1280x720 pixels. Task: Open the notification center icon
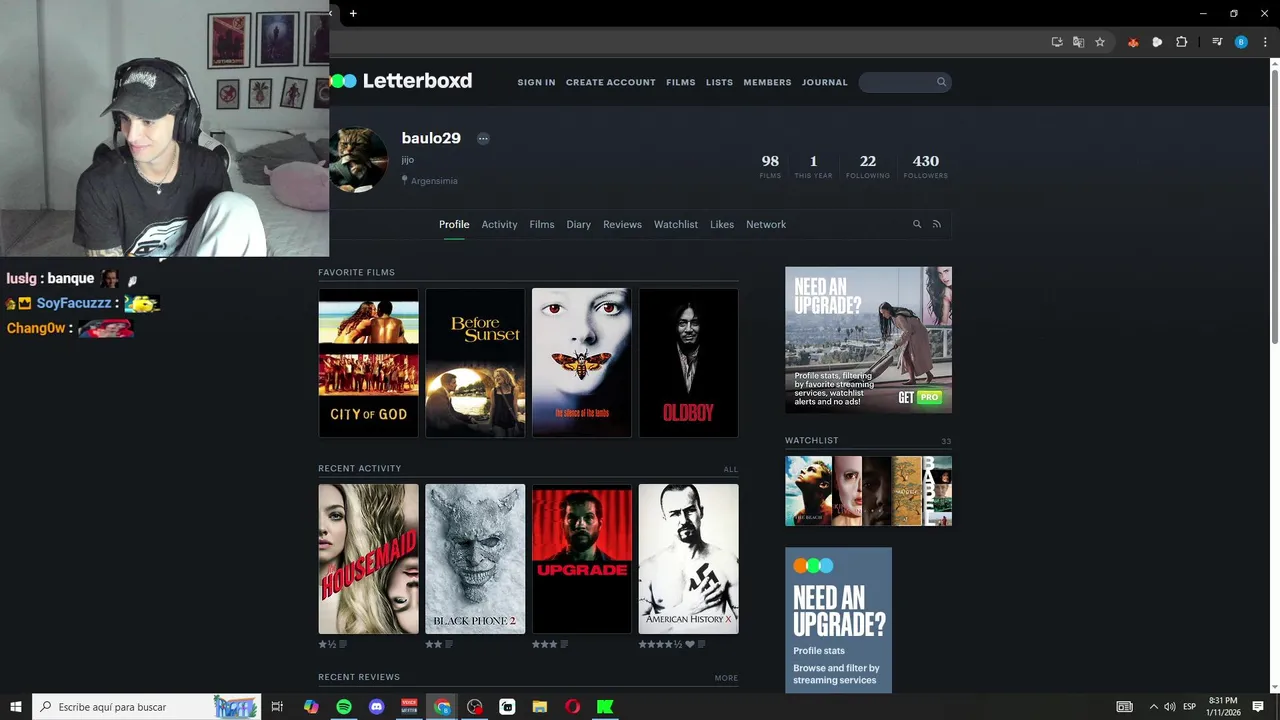coord(1258,706)
